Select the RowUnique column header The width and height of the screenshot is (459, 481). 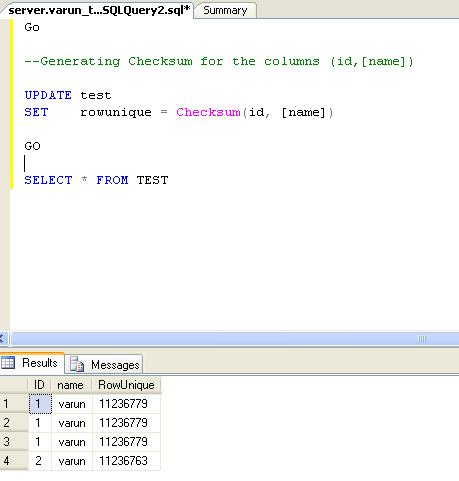point(126,385)
